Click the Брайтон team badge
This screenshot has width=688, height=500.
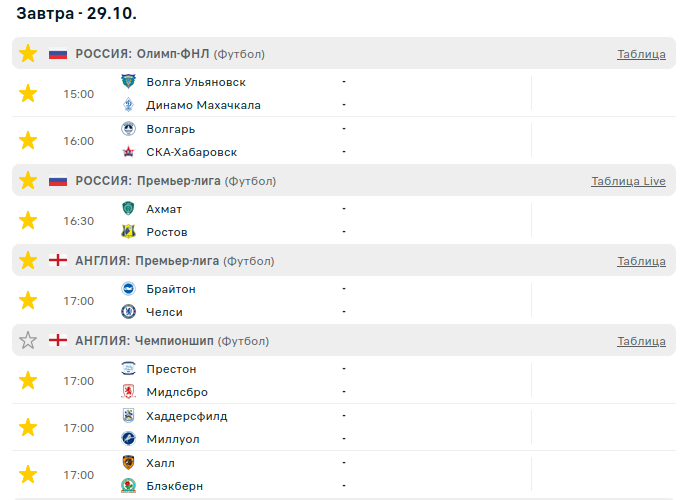pos(128,289)
